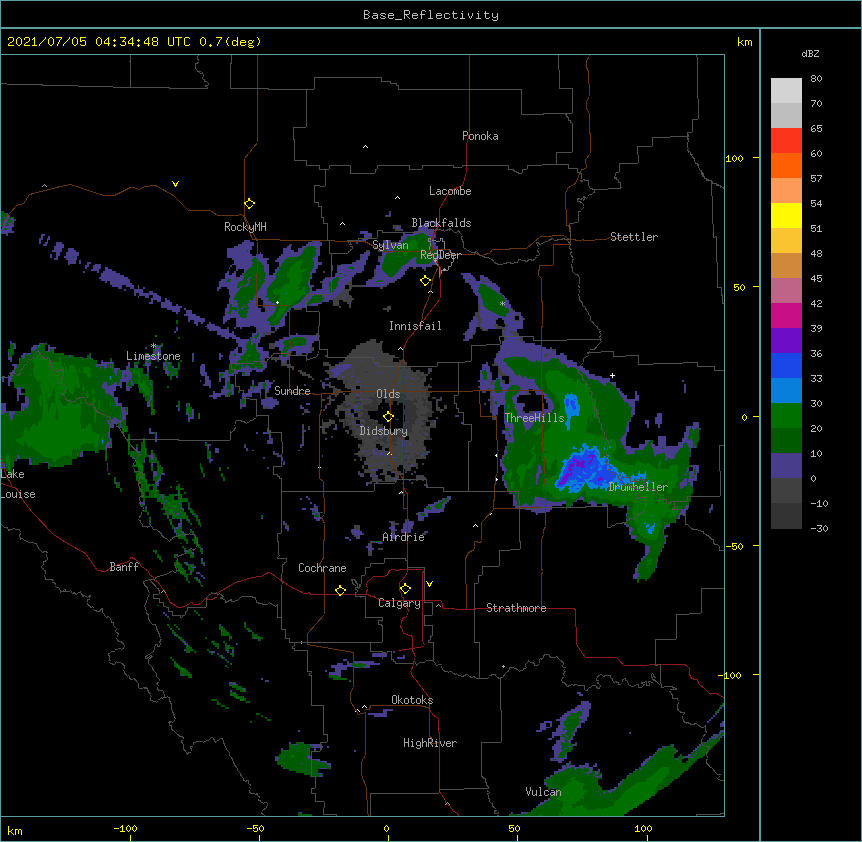
Task: Click the yellow diamond marker beside RockyMH
Action: coord(249,204)
